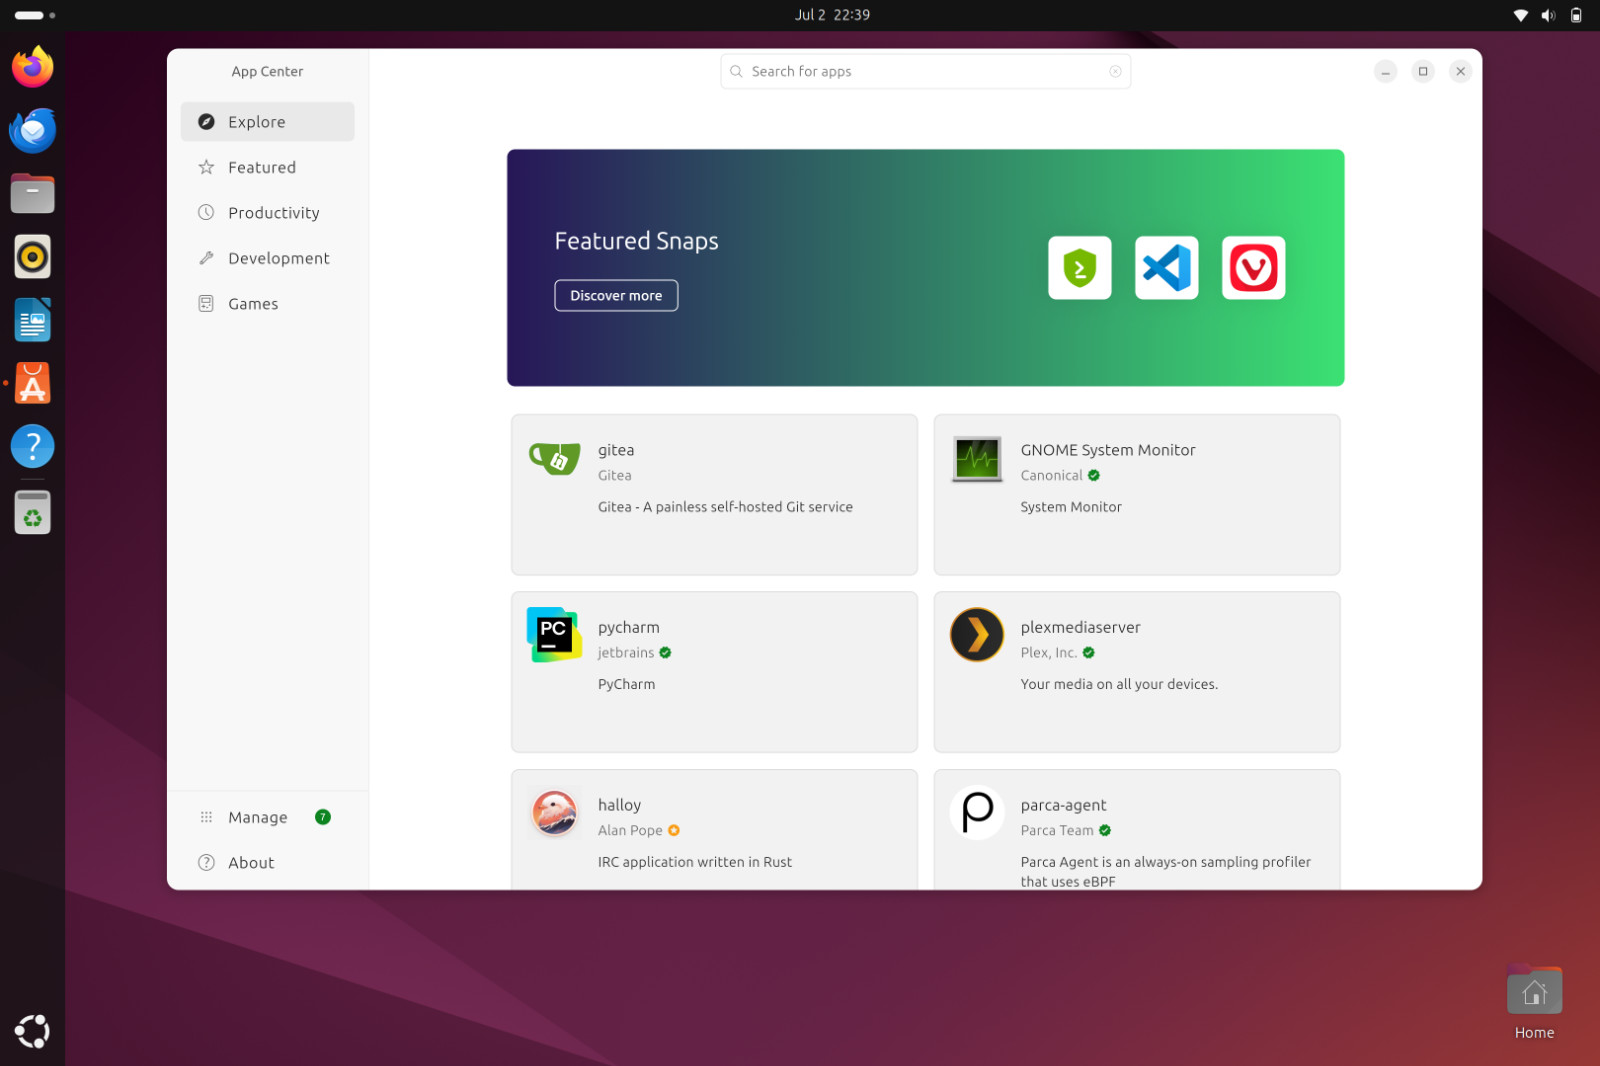The width and height of the screenshot is (1600, 1066).
Task: Click the Manage grid icon
Action: 206,817
